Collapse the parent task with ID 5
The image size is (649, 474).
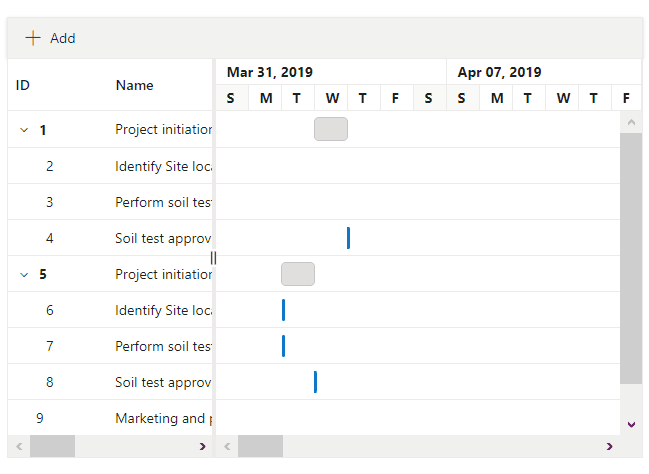click(x=24, y=274)
